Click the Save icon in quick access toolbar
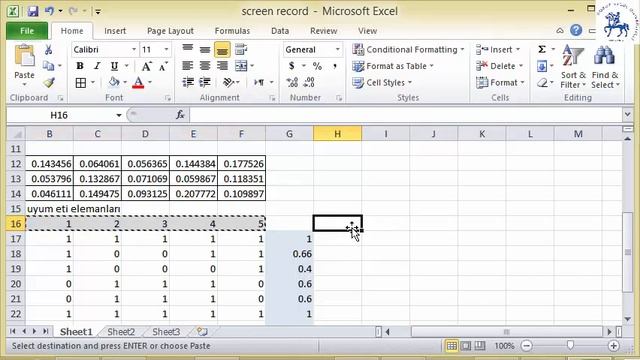The image size is (640, 360). coord(32,11)
